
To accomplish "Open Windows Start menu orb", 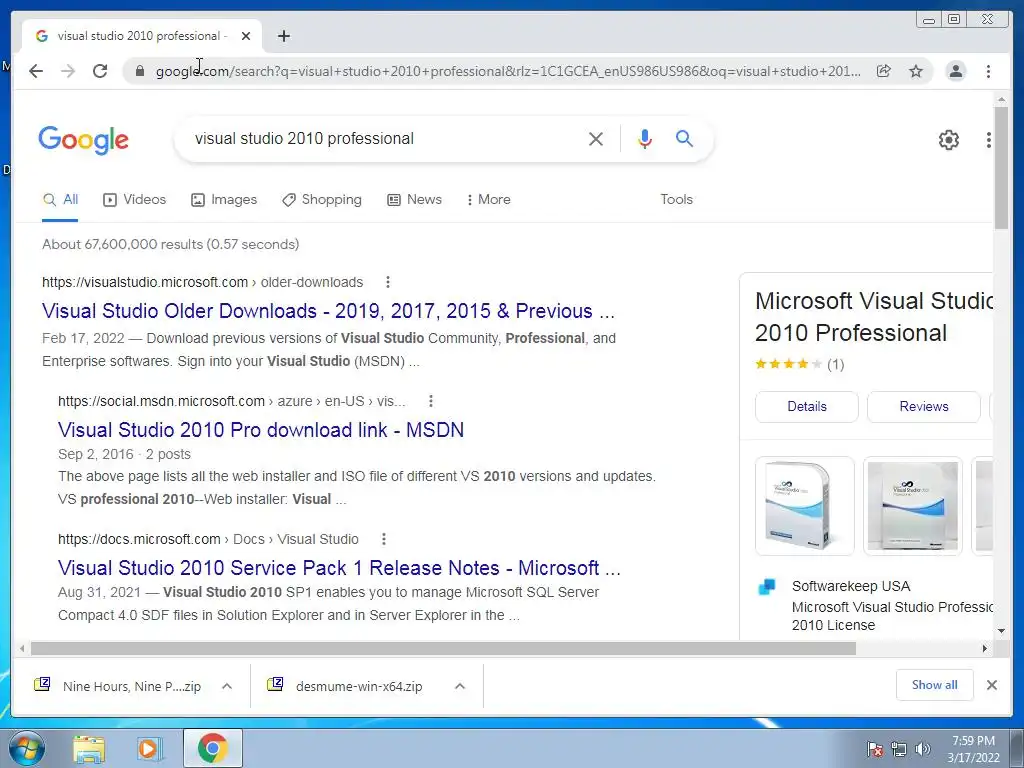I will click(x=27, y=748).
